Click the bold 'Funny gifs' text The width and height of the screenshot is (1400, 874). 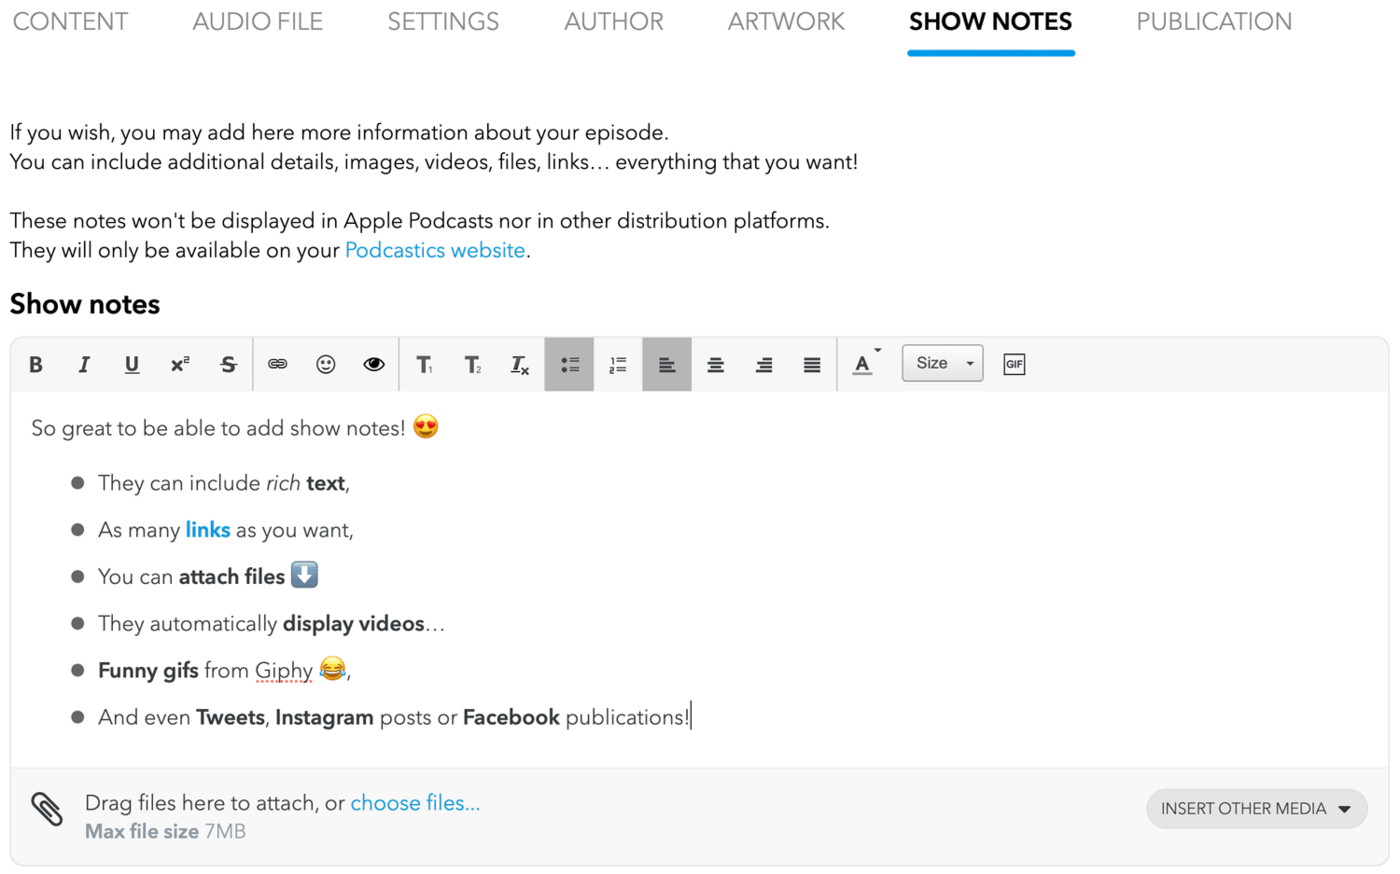pos(148,671)
